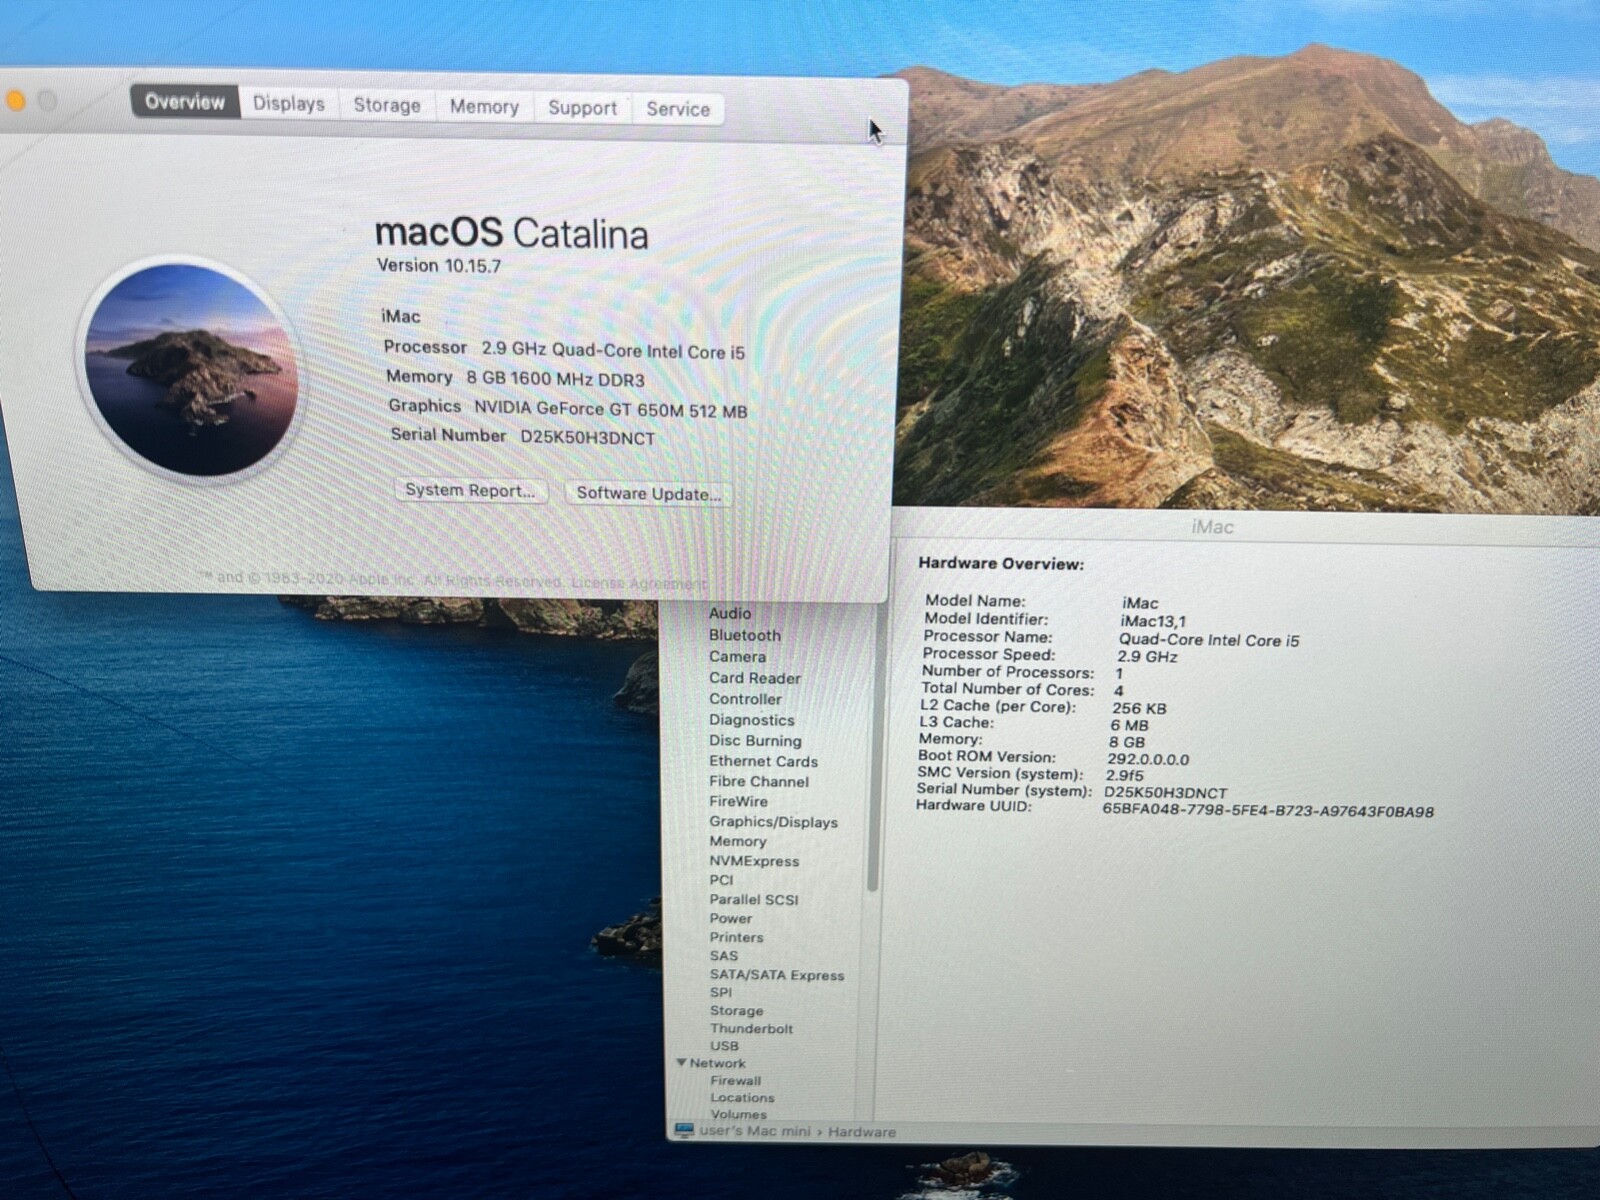Select Bluetooth in the hardware sidebar
The image size is (1600, 1200).
pos(745,635)
